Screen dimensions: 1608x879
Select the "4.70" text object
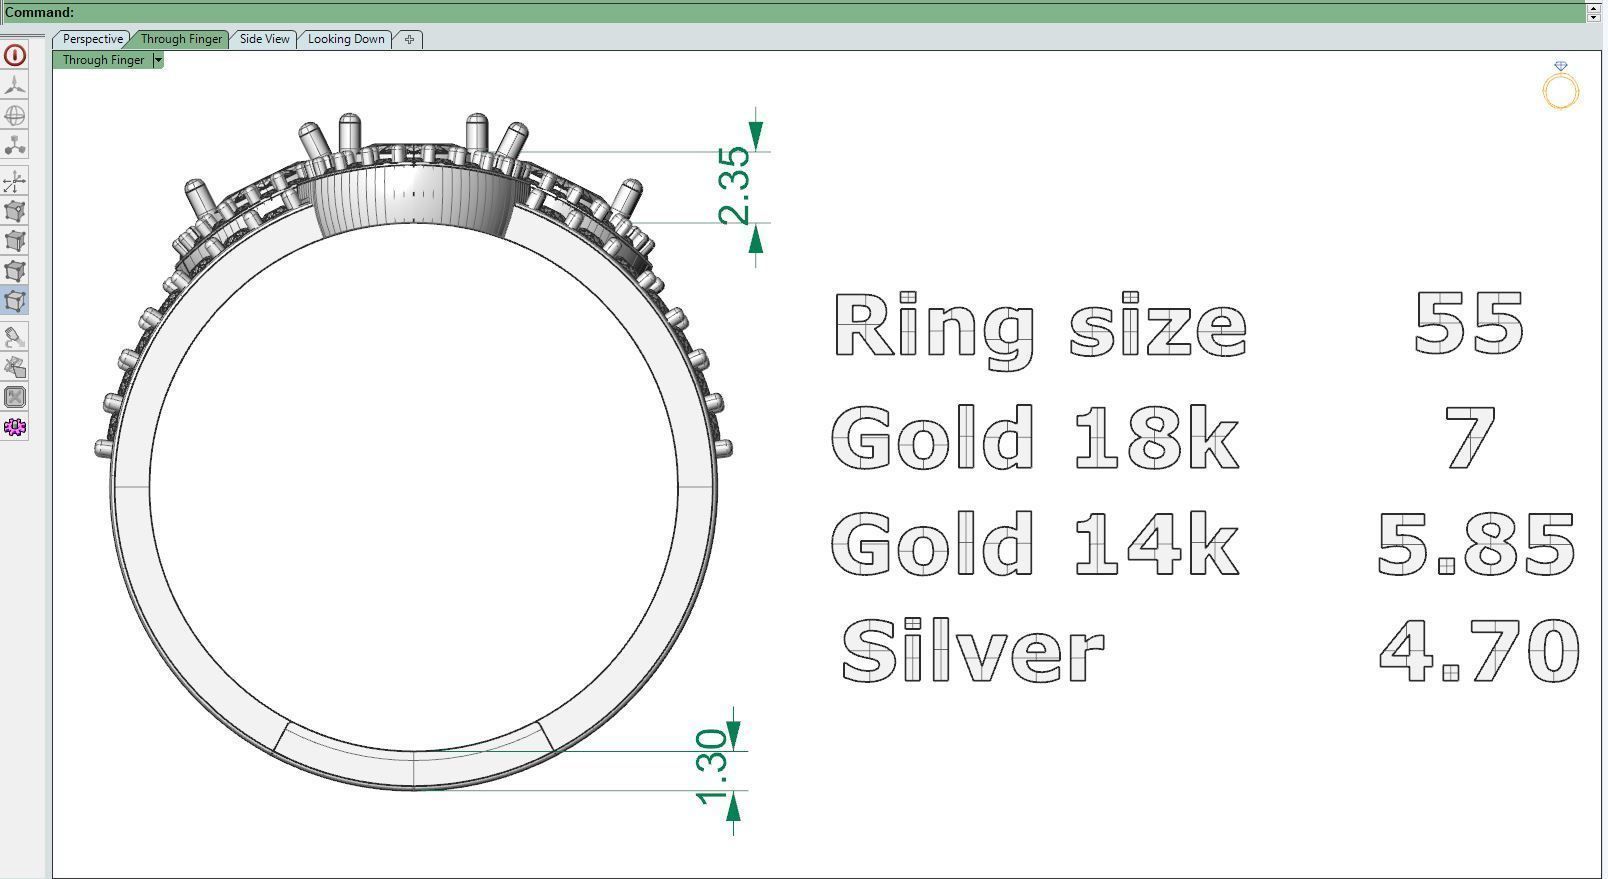pos(1479,650)
